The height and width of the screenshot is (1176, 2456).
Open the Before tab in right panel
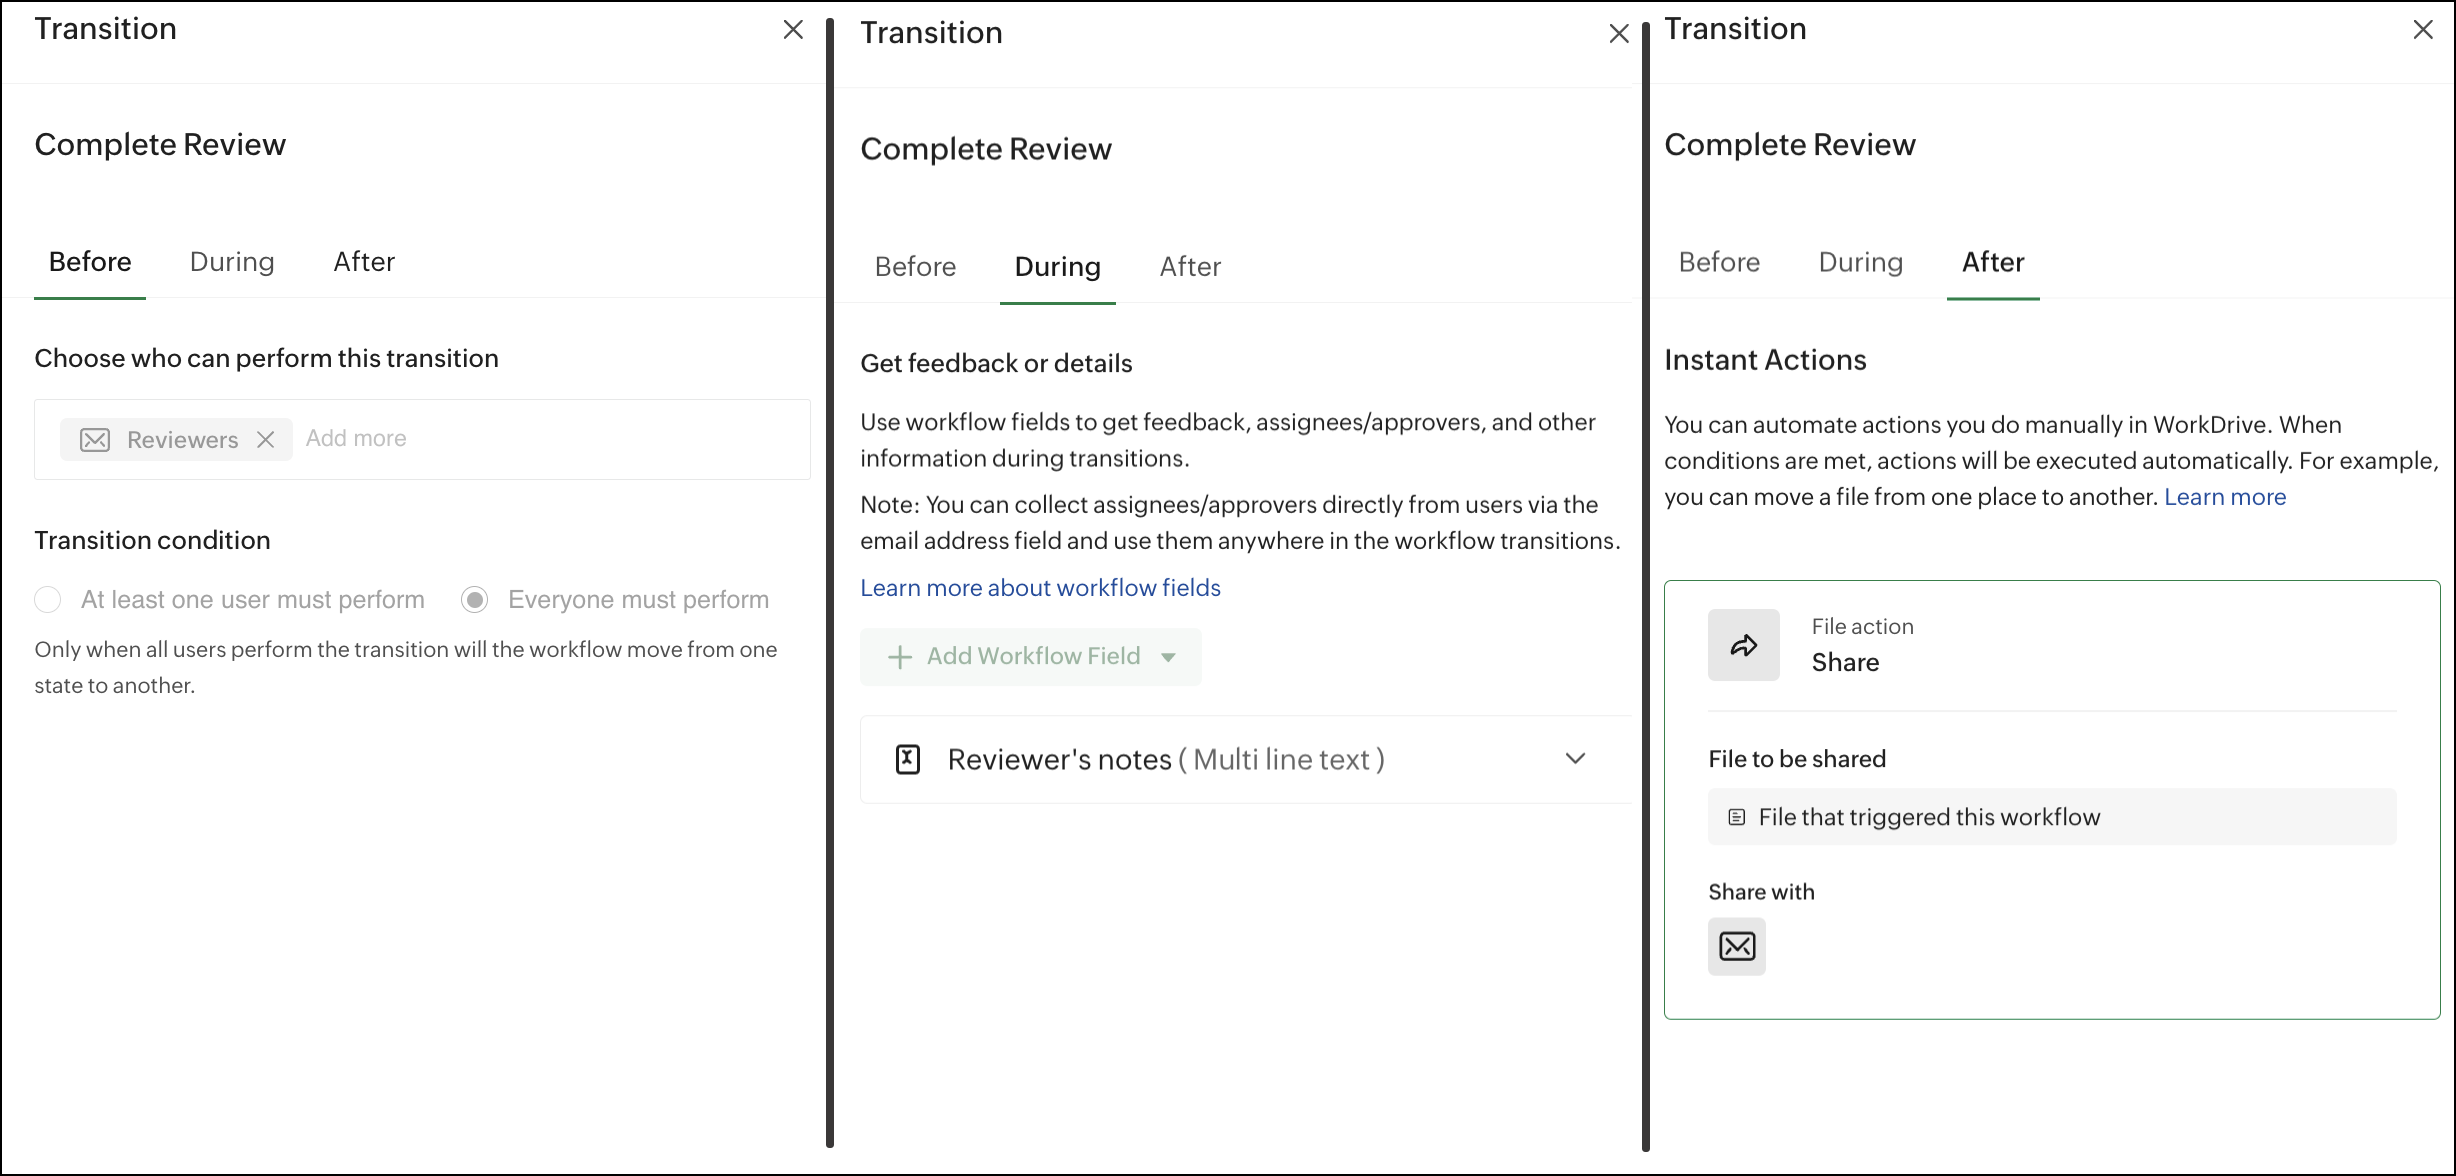pos(1719,262)
